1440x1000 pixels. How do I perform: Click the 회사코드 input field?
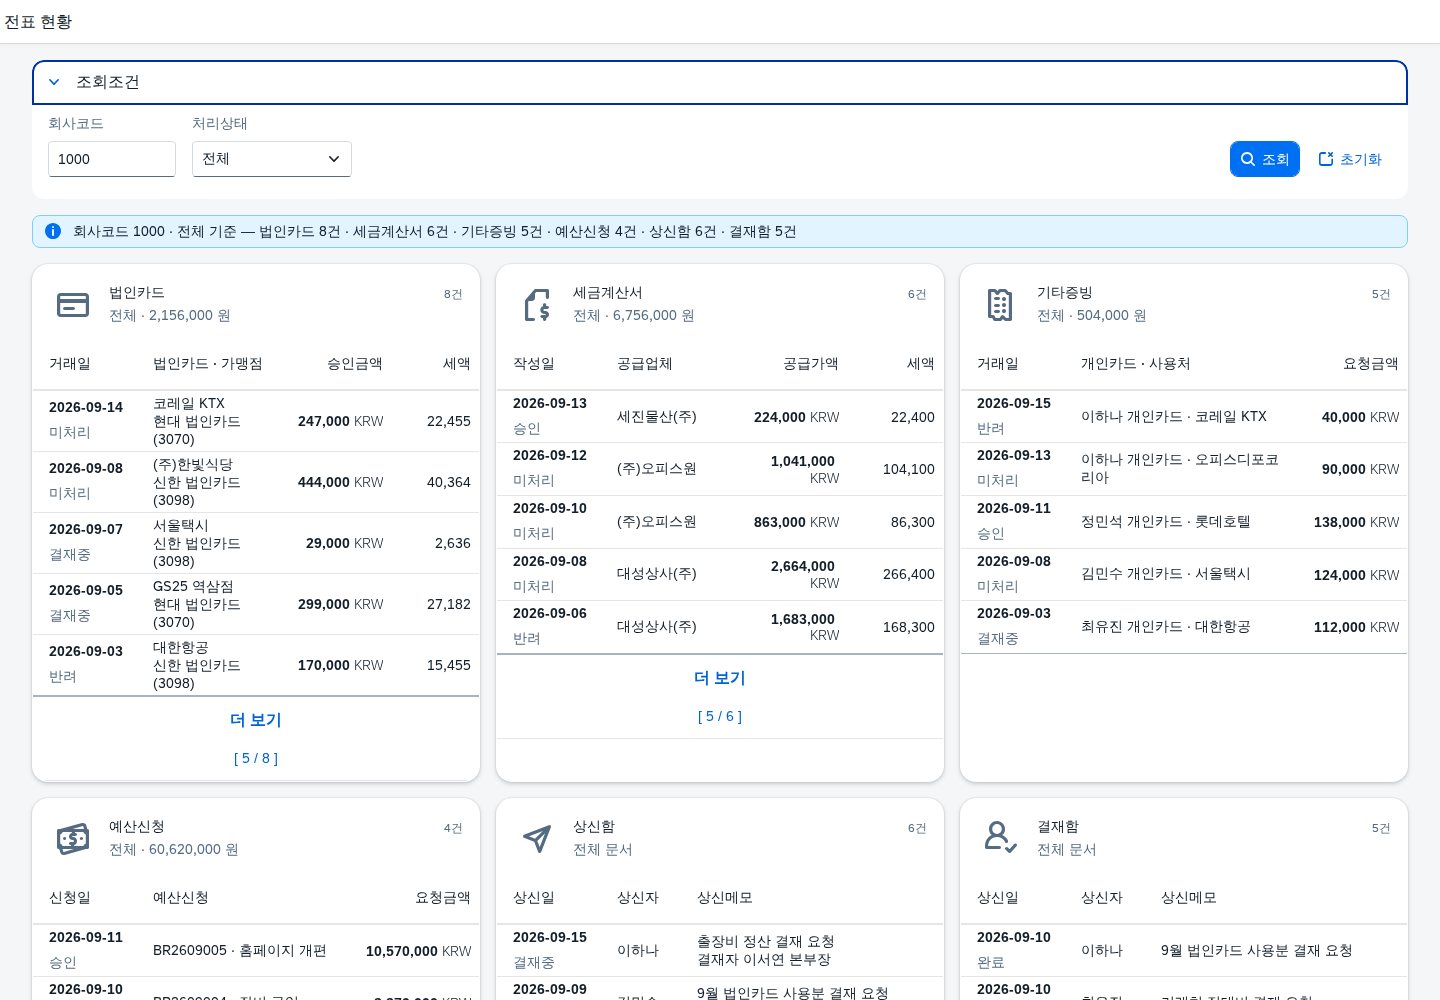pos(112,159)
